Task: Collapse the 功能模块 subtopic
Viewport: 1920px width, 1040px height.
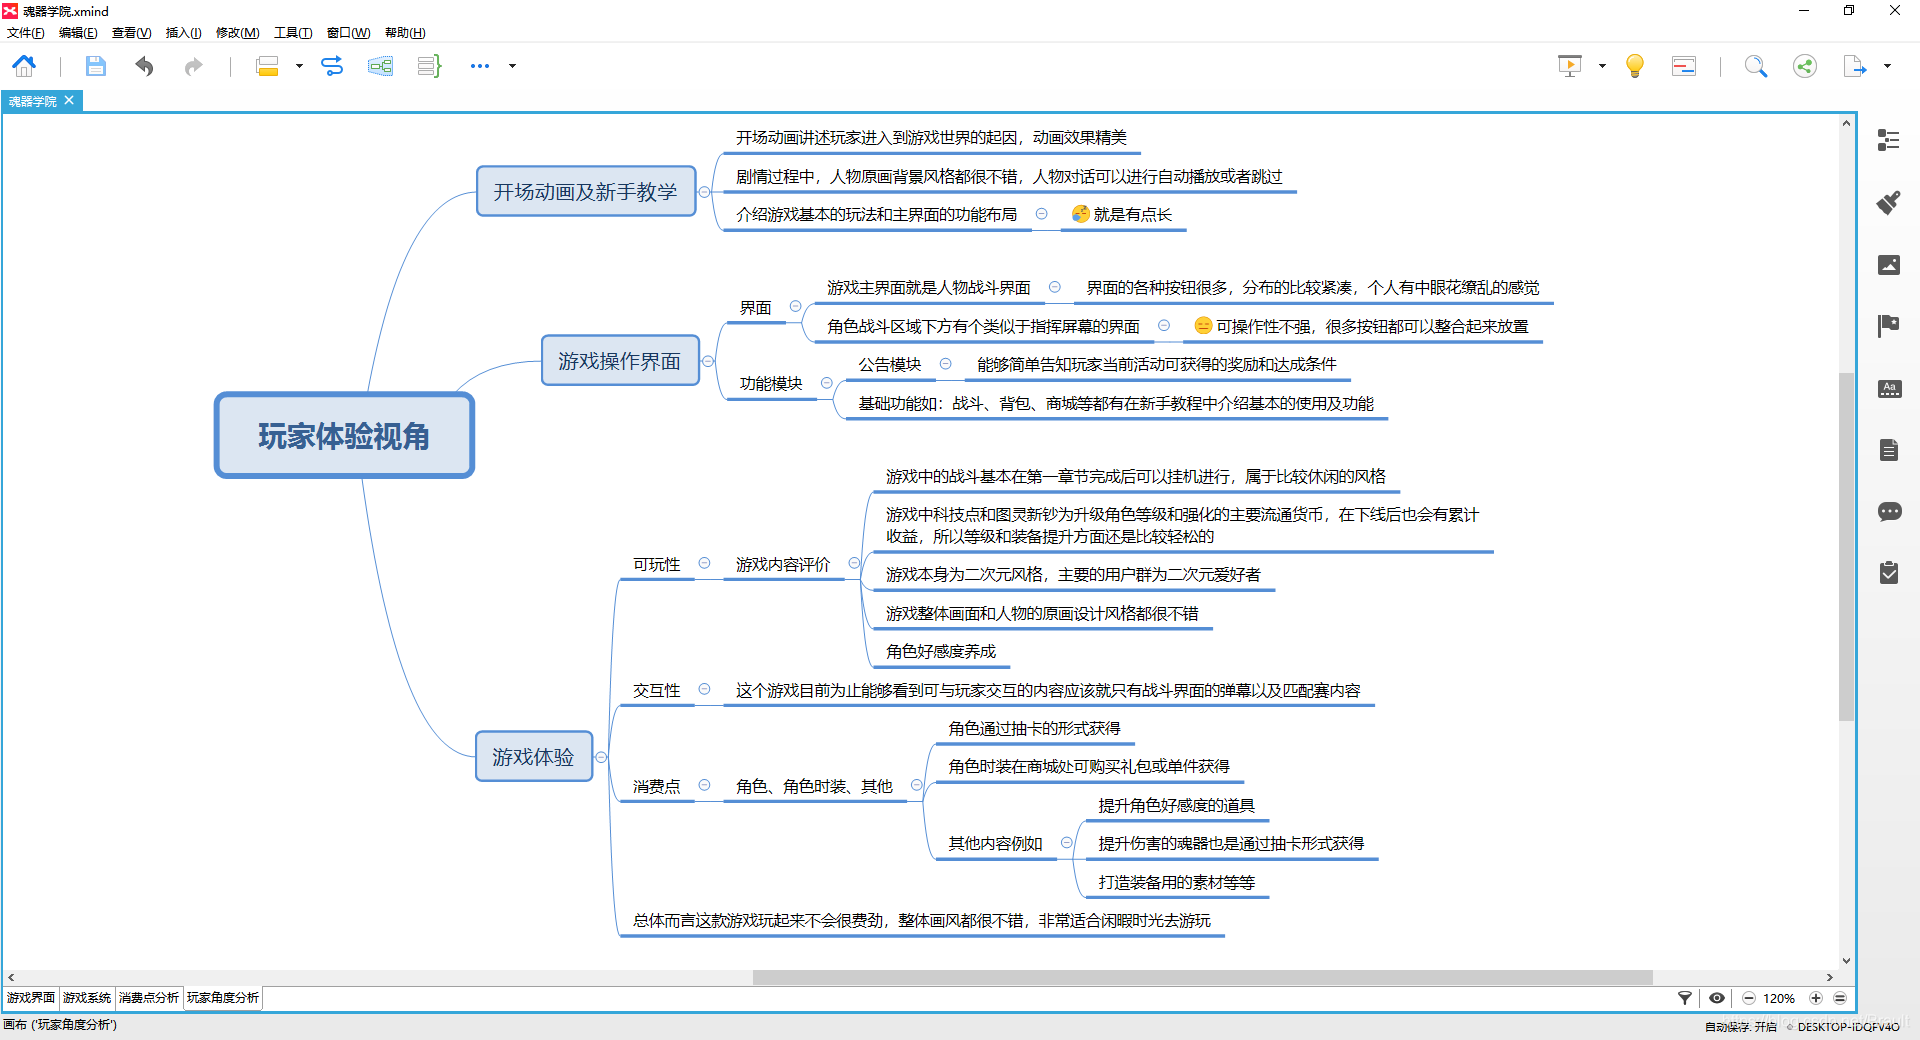Action: pyautogui.click(x=826, y=383)
